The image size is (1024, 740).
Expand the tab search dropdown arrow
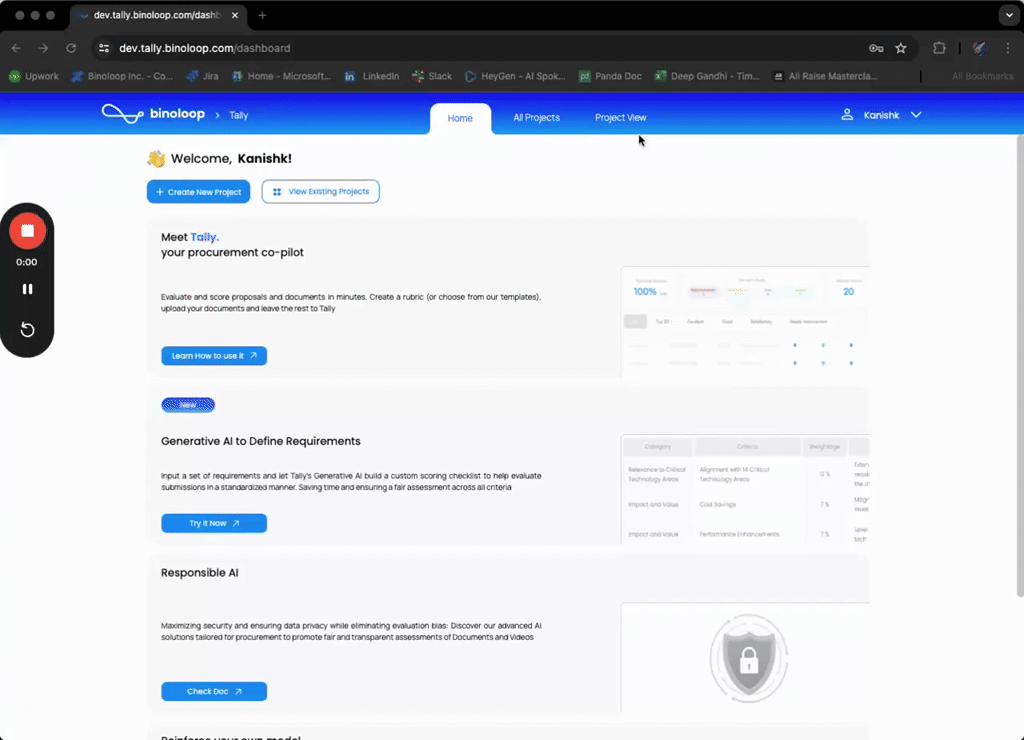coord(1009,15)
